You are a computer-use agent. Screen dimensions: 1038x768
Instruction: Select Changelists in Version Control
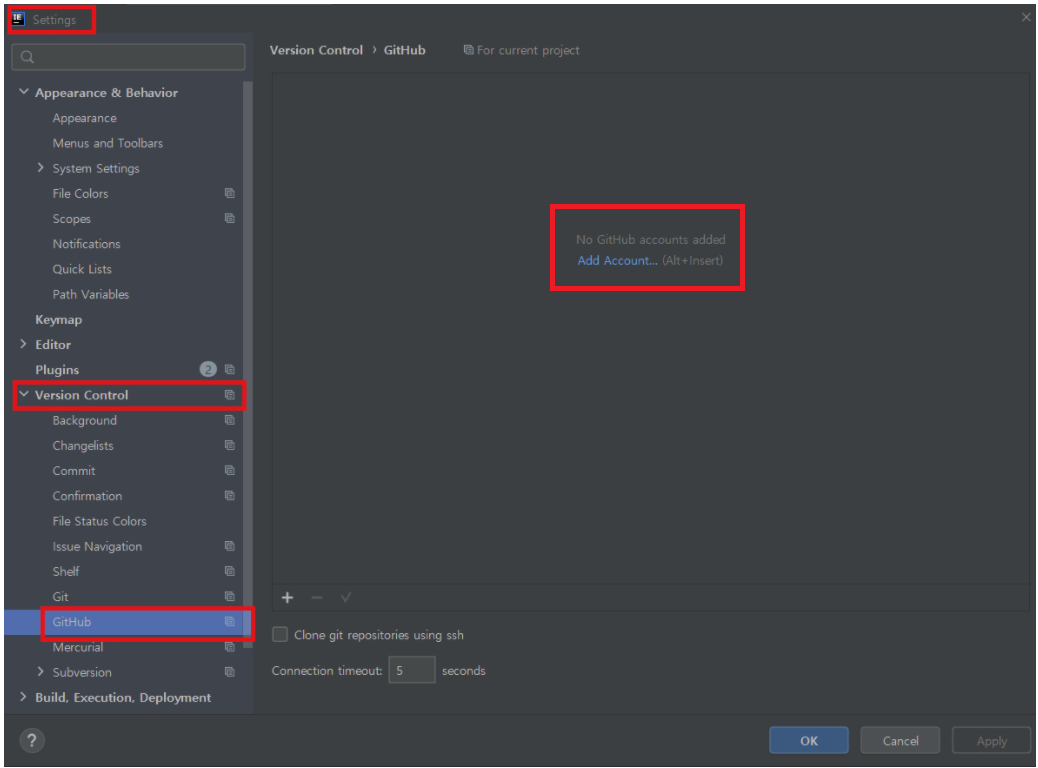83,446
